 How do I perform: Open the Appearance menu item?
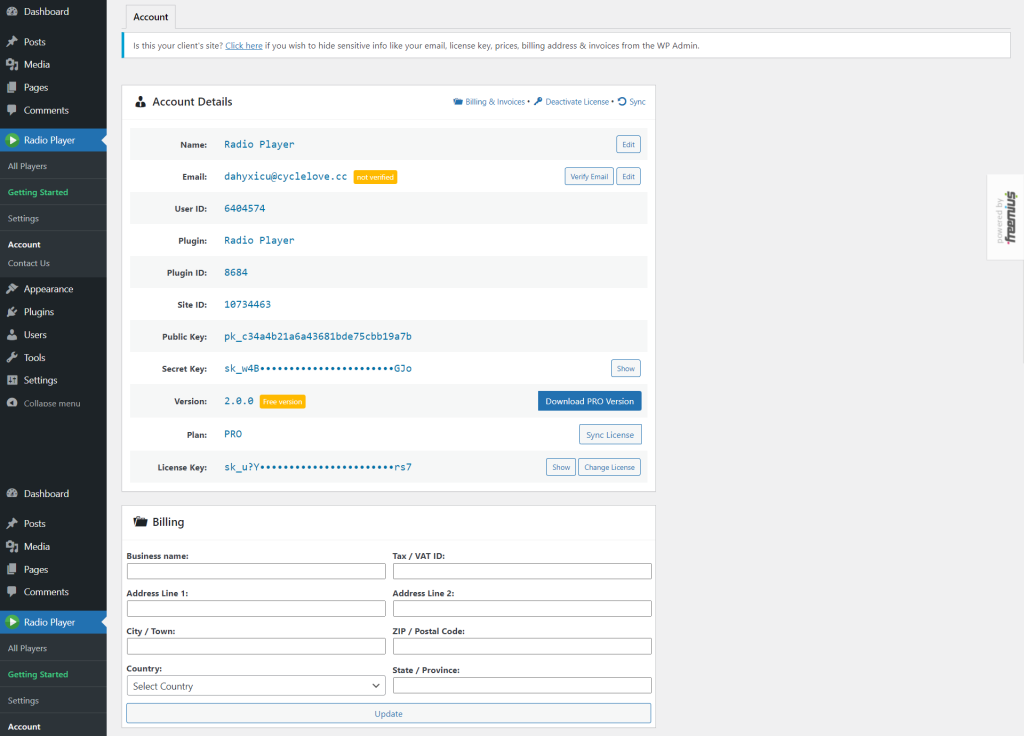click(x=48, y=289)
